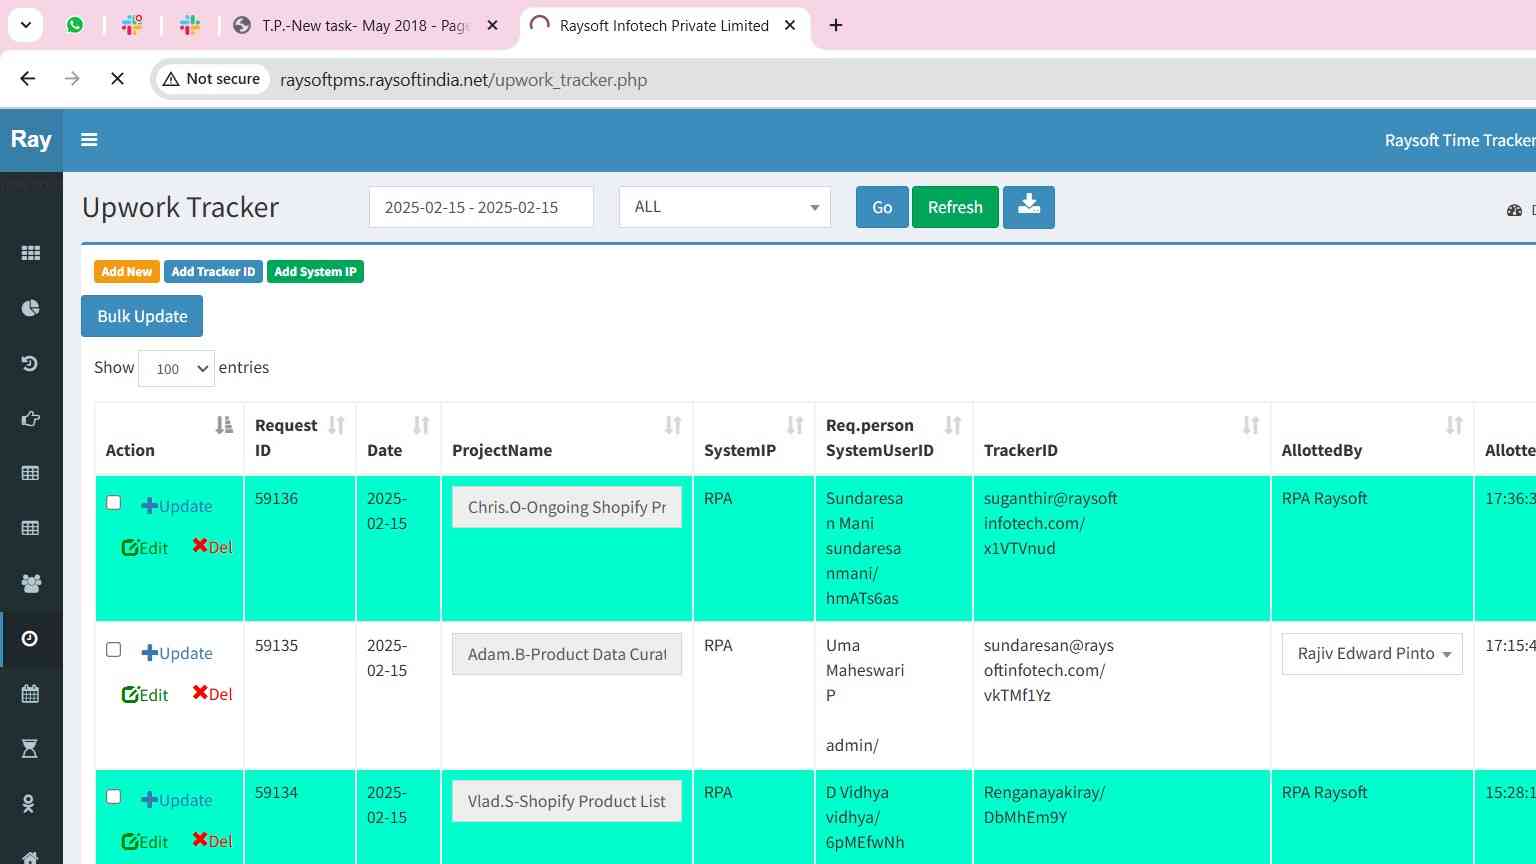Screen dimensions: 1536x864
Task: Sort table by Request ID column
Action: (336, 425)
